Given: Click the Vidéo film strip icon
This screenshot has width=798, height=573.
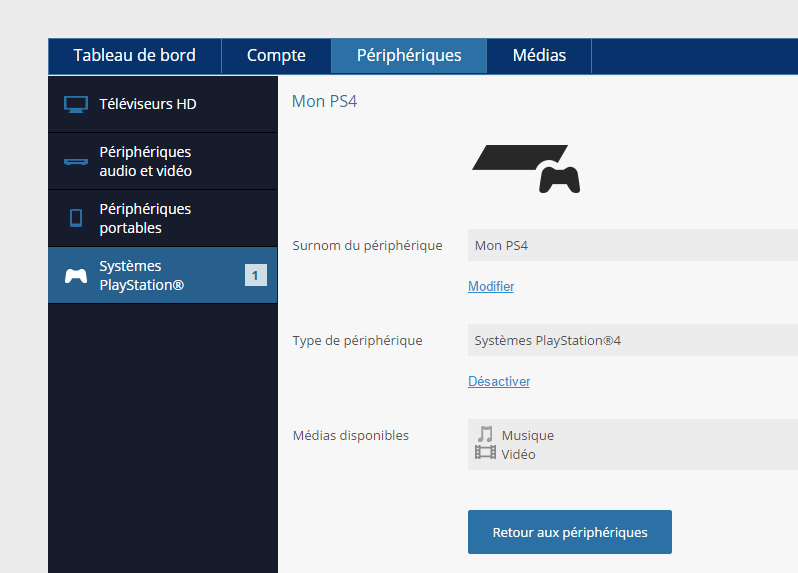Looking at the screenshot, I should 485,452.
